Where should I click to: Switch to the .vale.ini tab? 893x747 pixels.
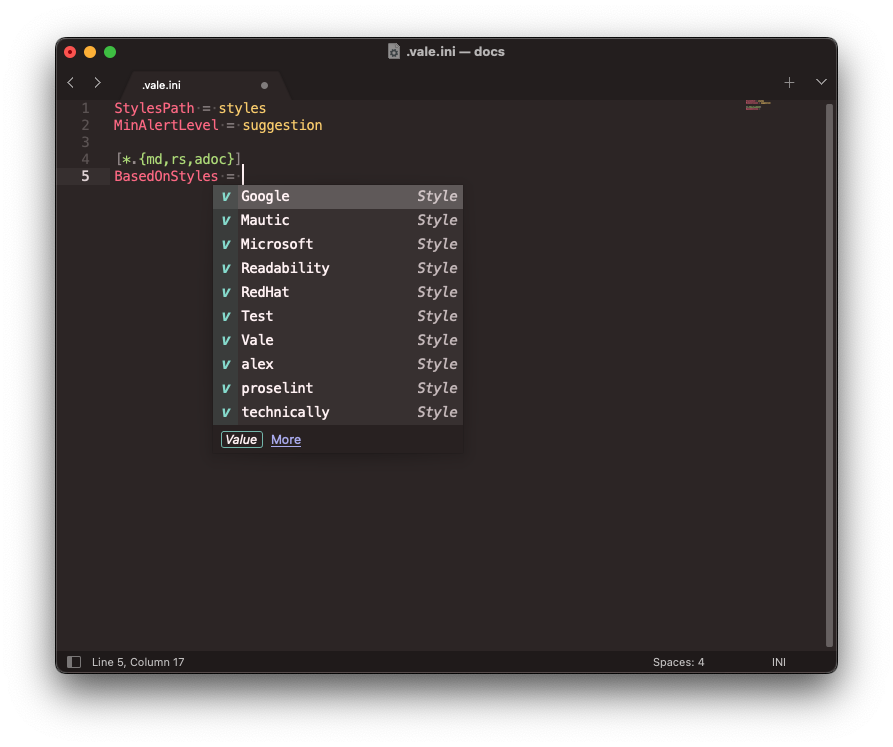pyautogui.click(x=162, y=86)
